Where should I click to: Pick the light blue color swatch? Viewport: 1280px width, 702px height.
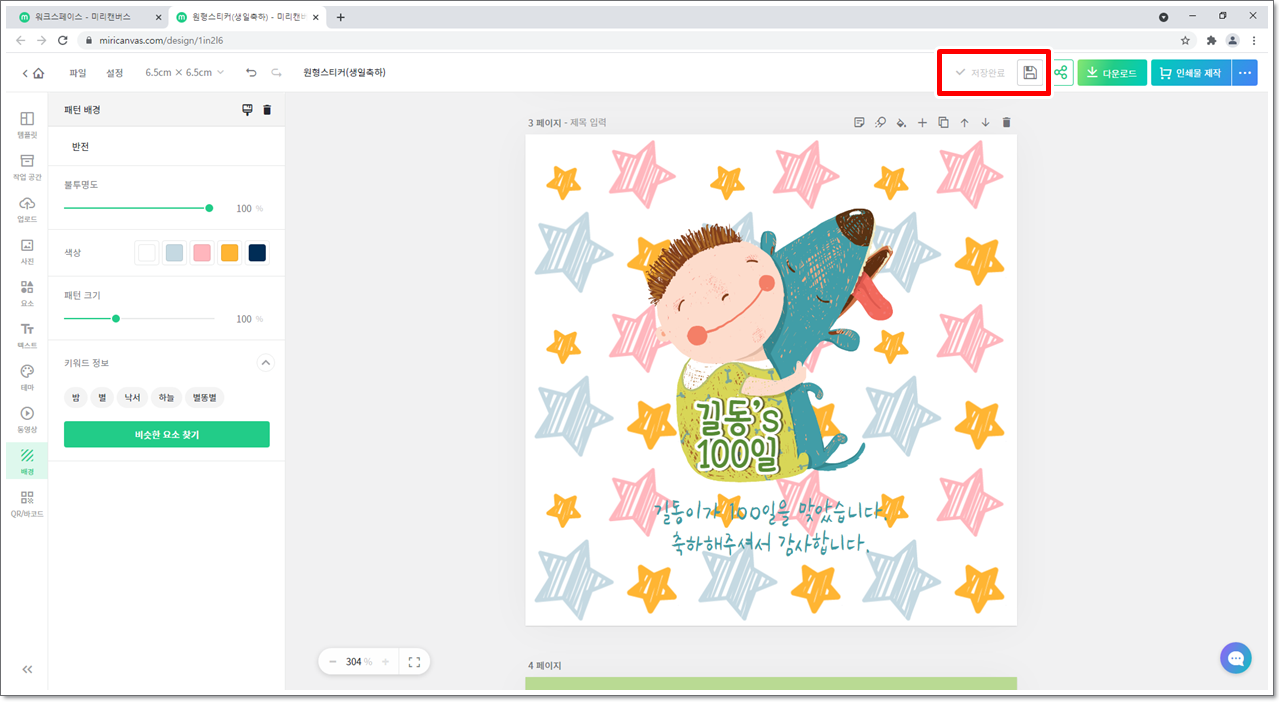(x=174, y=253)
